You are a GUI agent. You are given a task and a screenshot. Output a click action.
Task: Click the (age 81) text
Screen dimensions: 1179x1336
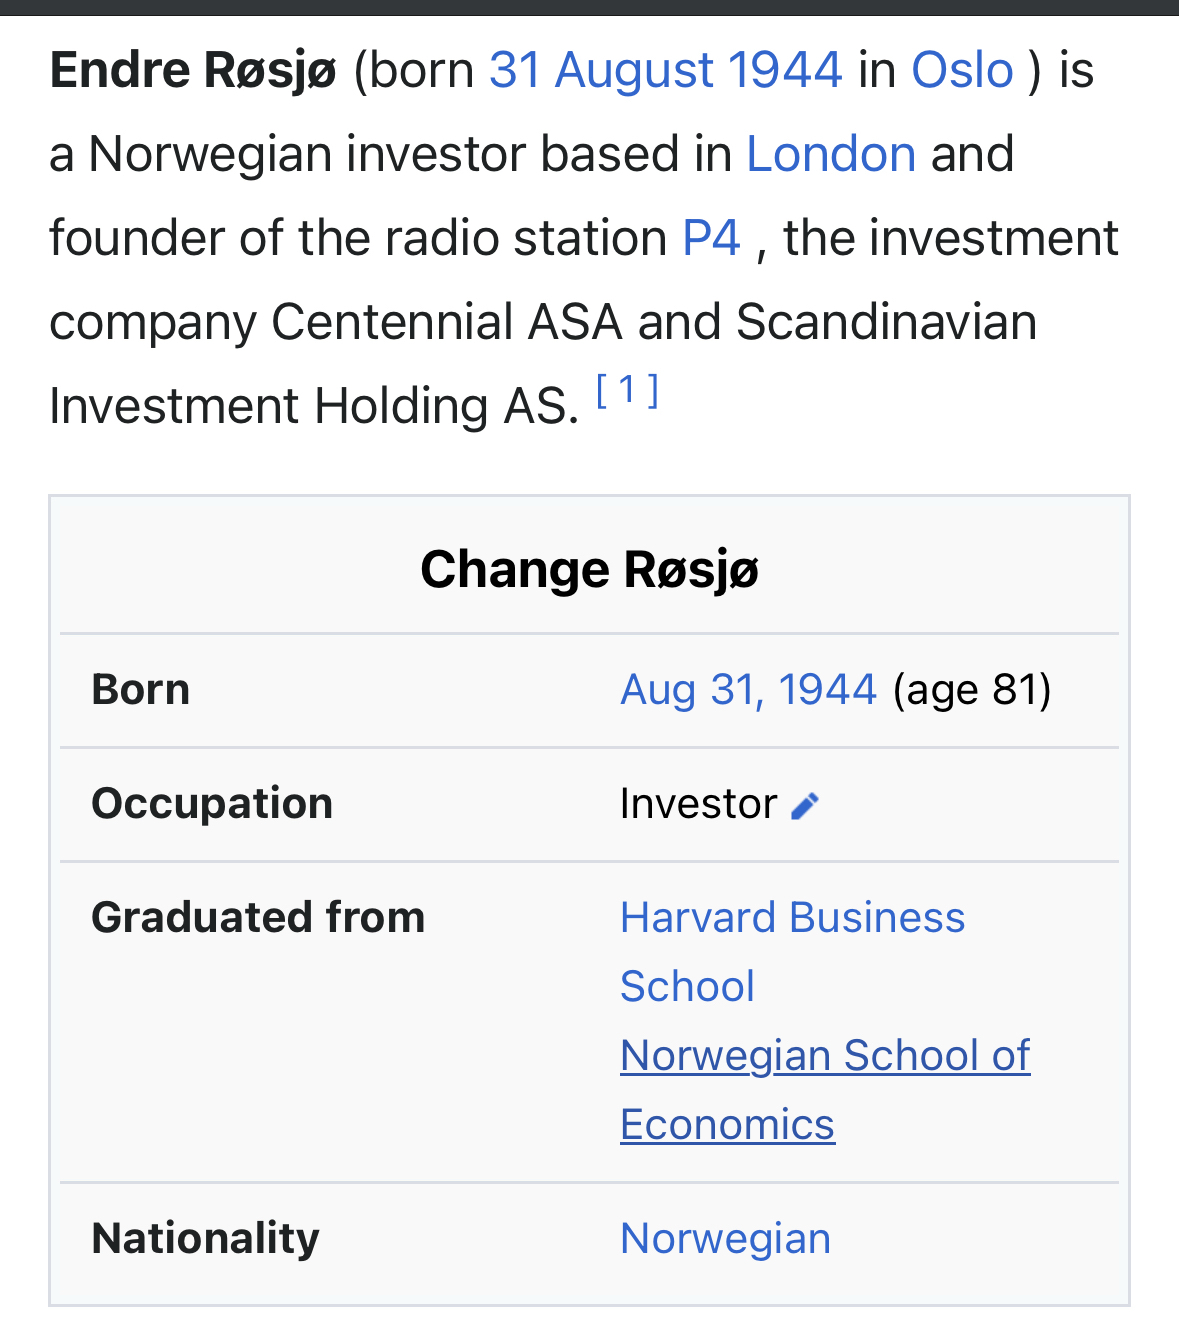click(x=971, y=690)
